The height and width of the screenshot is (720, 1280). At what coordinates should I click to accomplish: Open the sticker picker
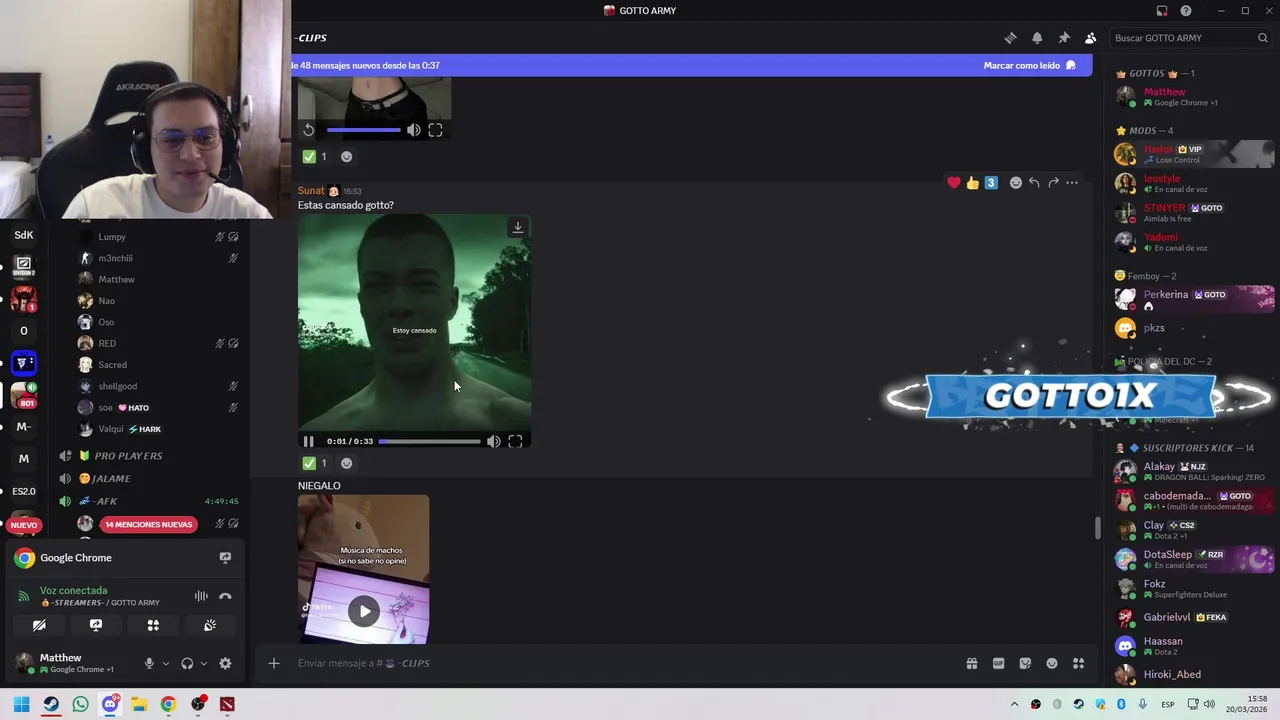click(x=1025, y=663)
